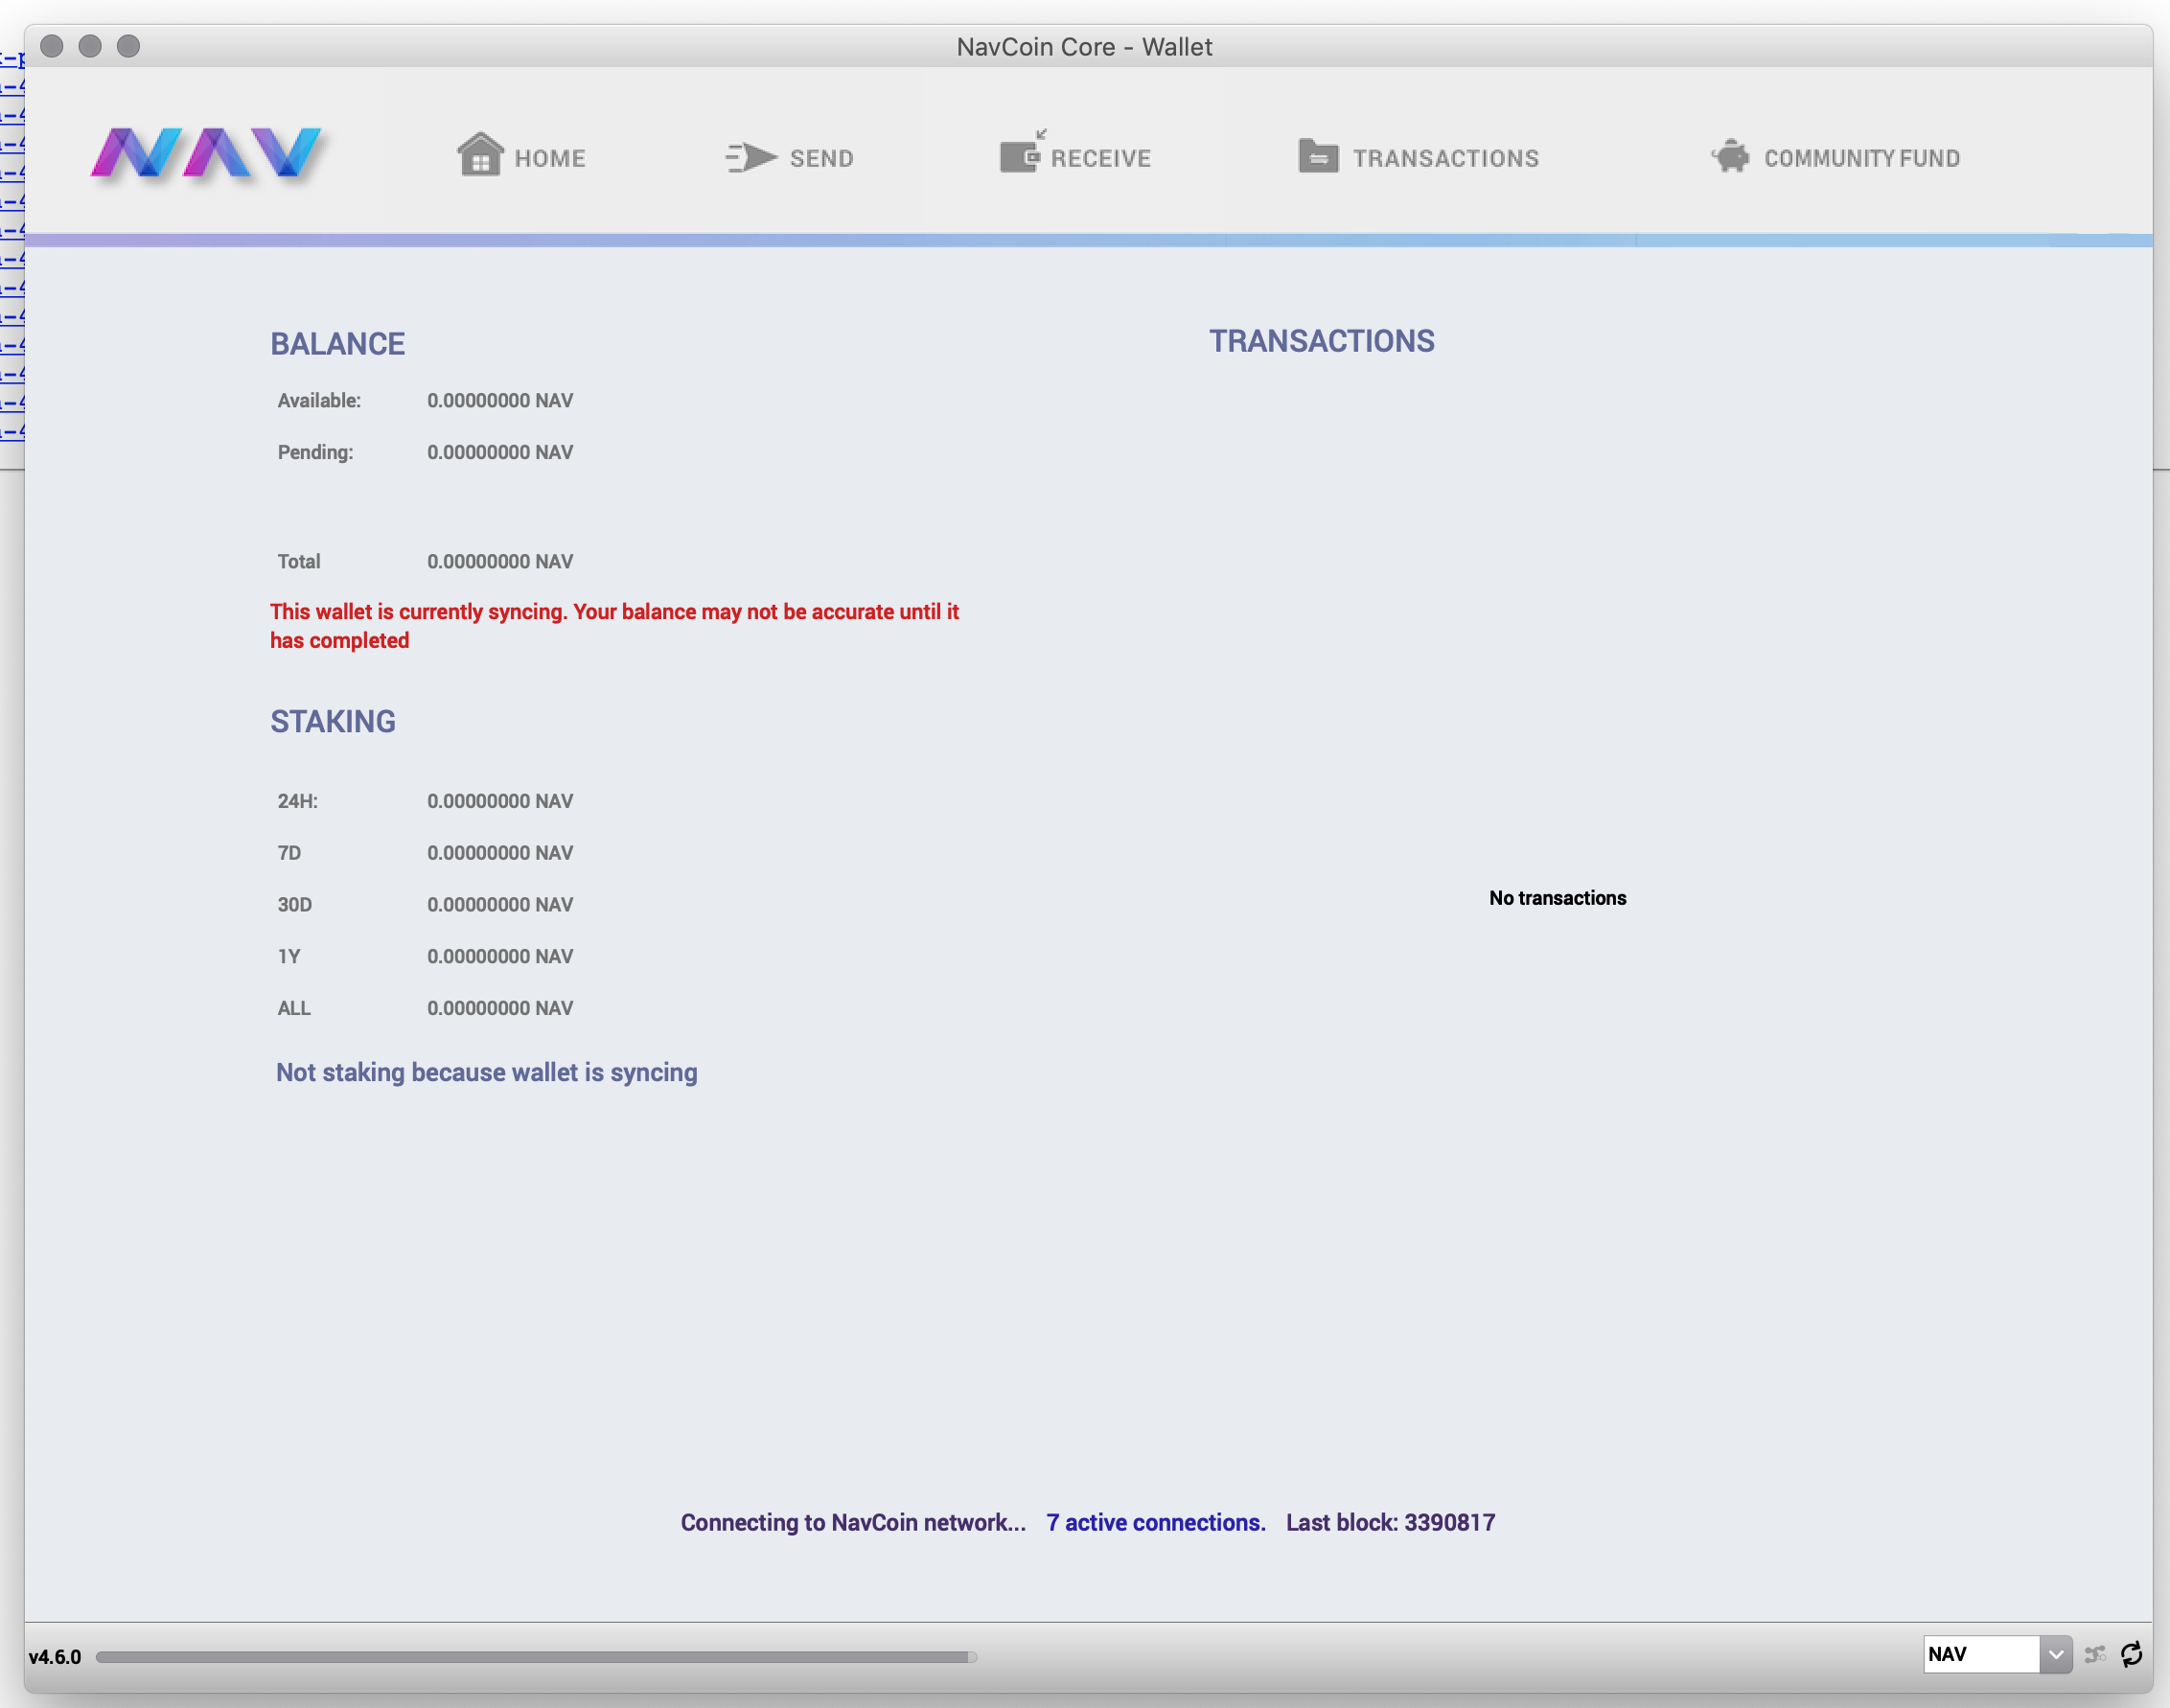This screenshot has width=2170, height=1708.
Task: Click the NAV logo
Action: coord(205,153)
